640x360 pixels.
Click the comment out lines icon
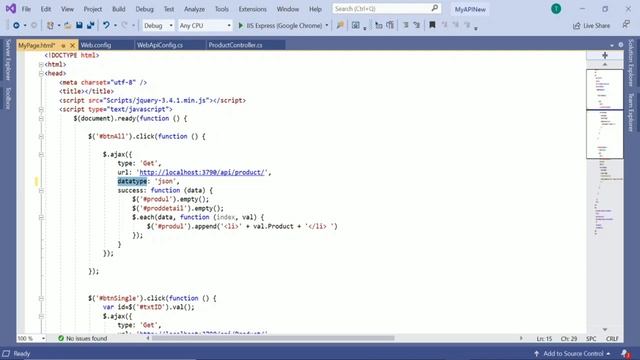coord(406,25)
